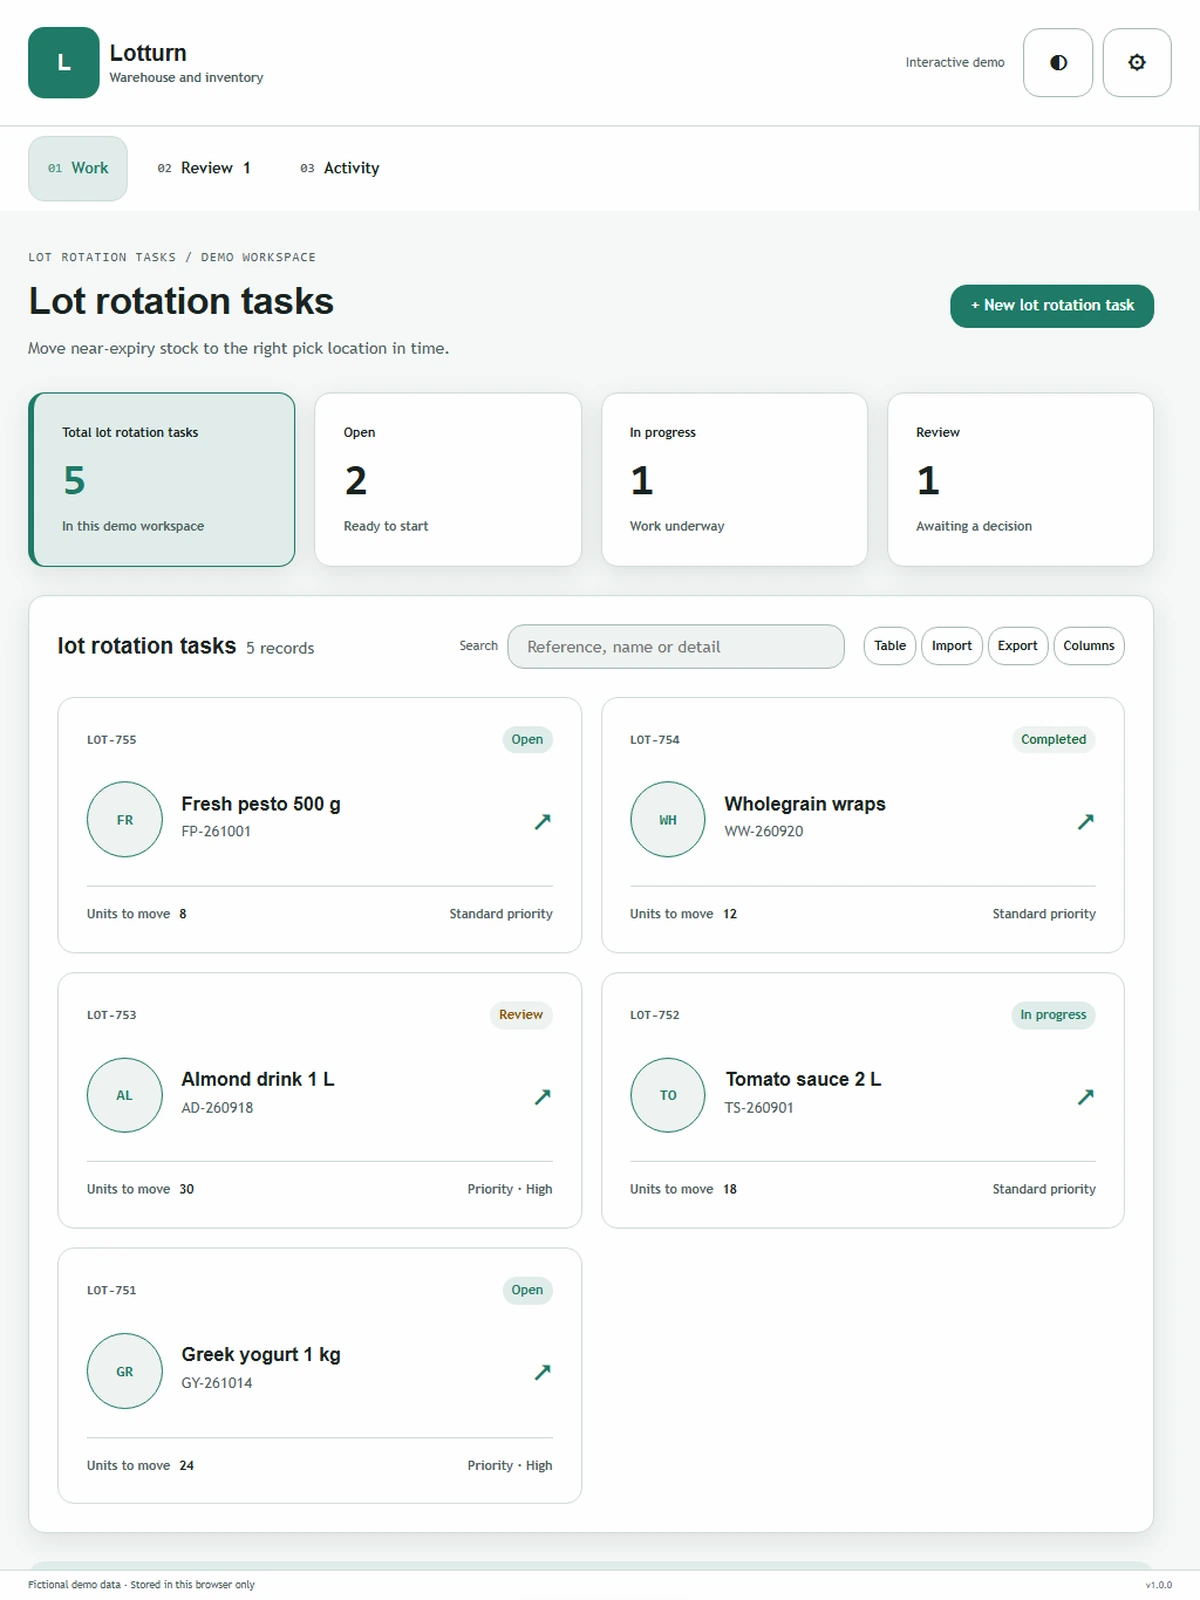Switch to the Review tab
This screenshot has height=1600, width=1200.
(204, 168)
